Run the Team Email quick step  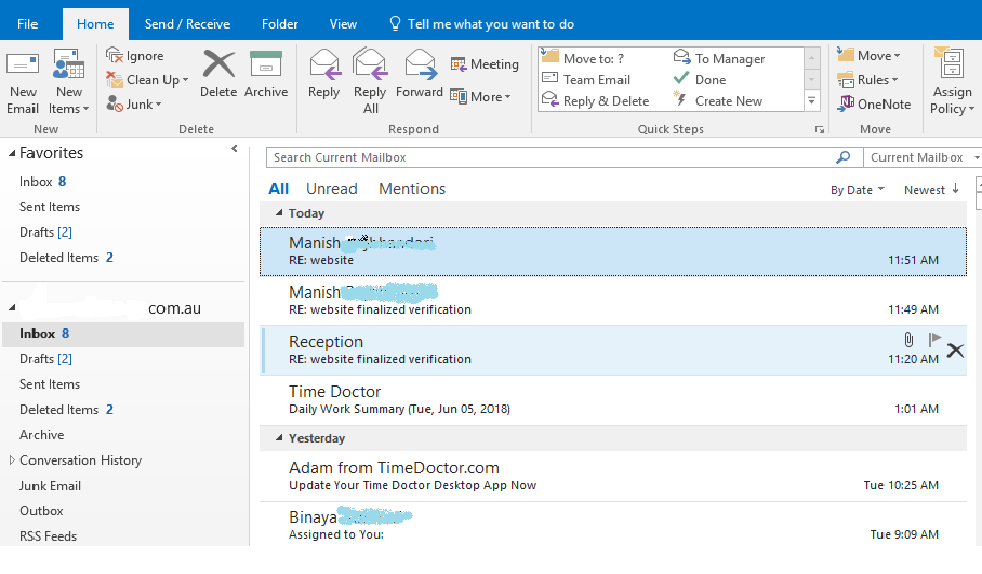pyautogui.click(x=586, y=79)
